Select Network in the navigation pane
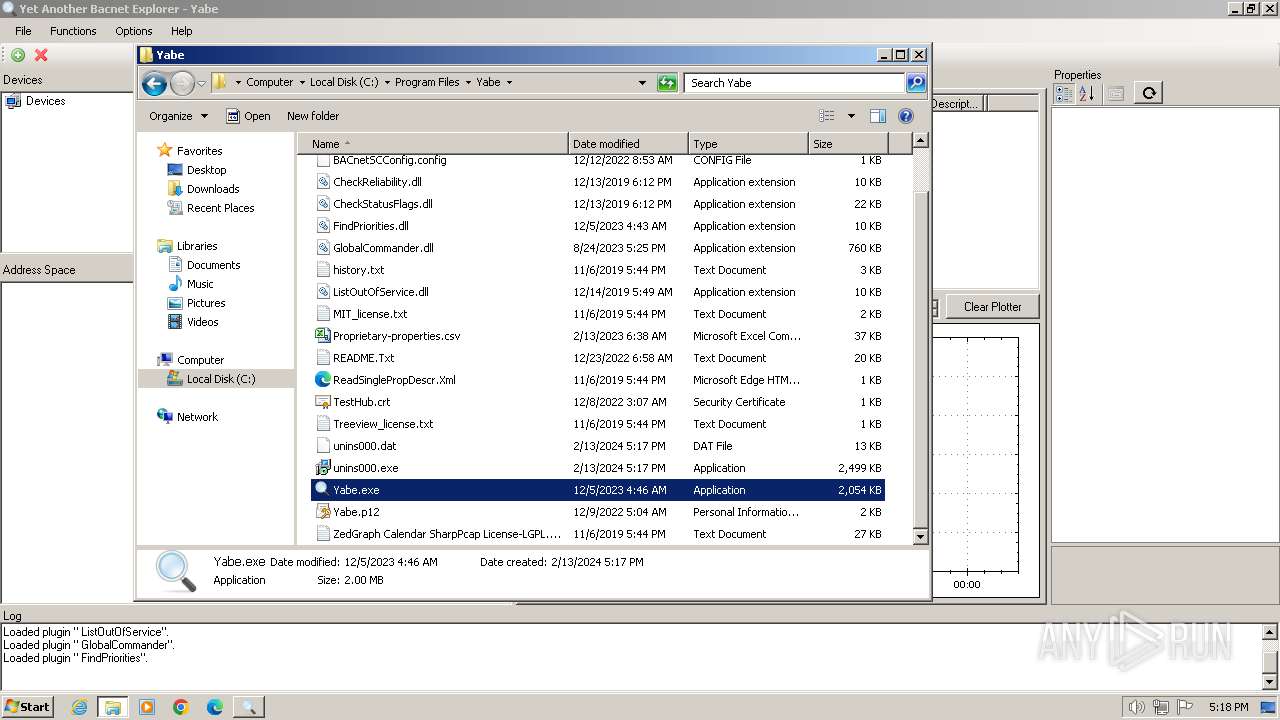1280x720 pixels. tap(197, 417)
